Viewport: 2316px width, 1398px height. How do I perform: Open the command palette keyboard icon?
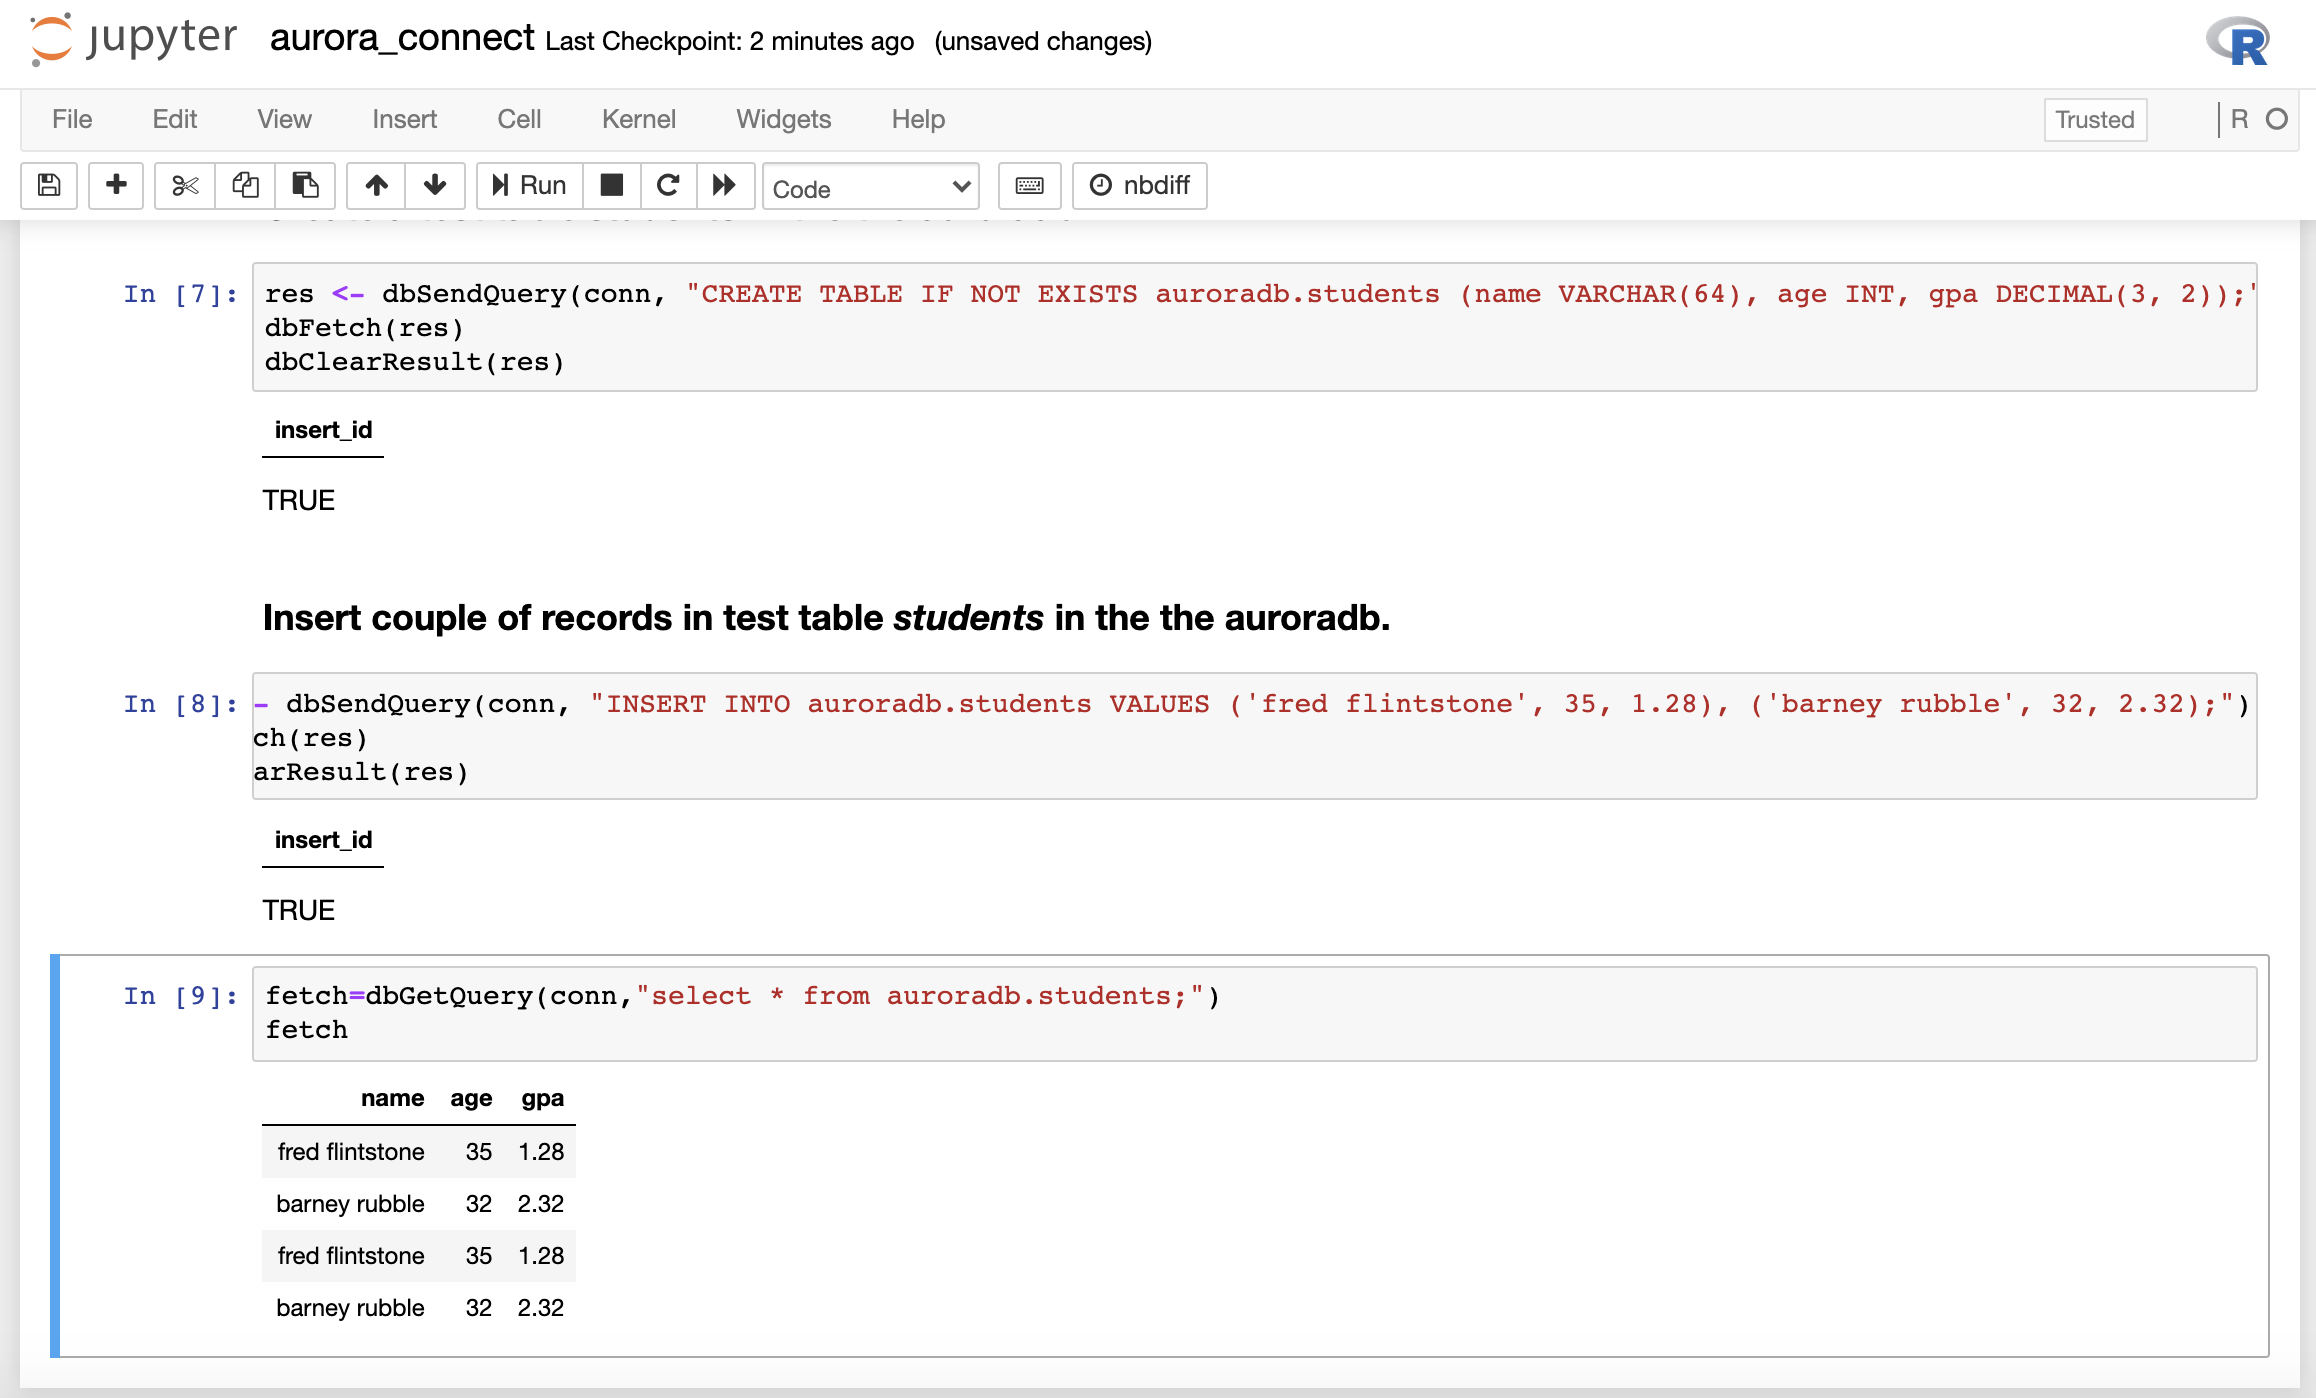click(x=1030, y=186)
